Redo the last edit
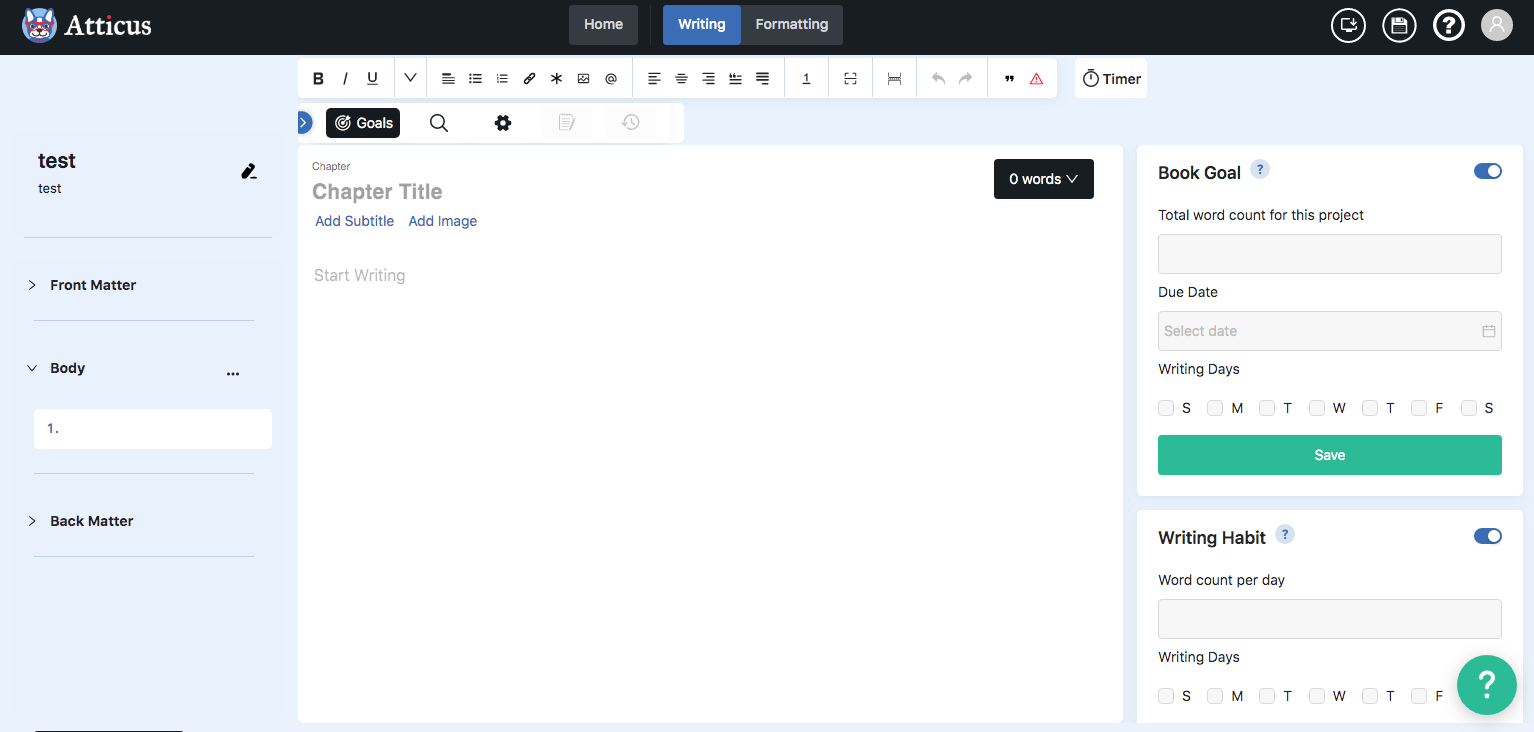Image resolution: width=1534 pixels, height=732 pixels. click(965, 78)
